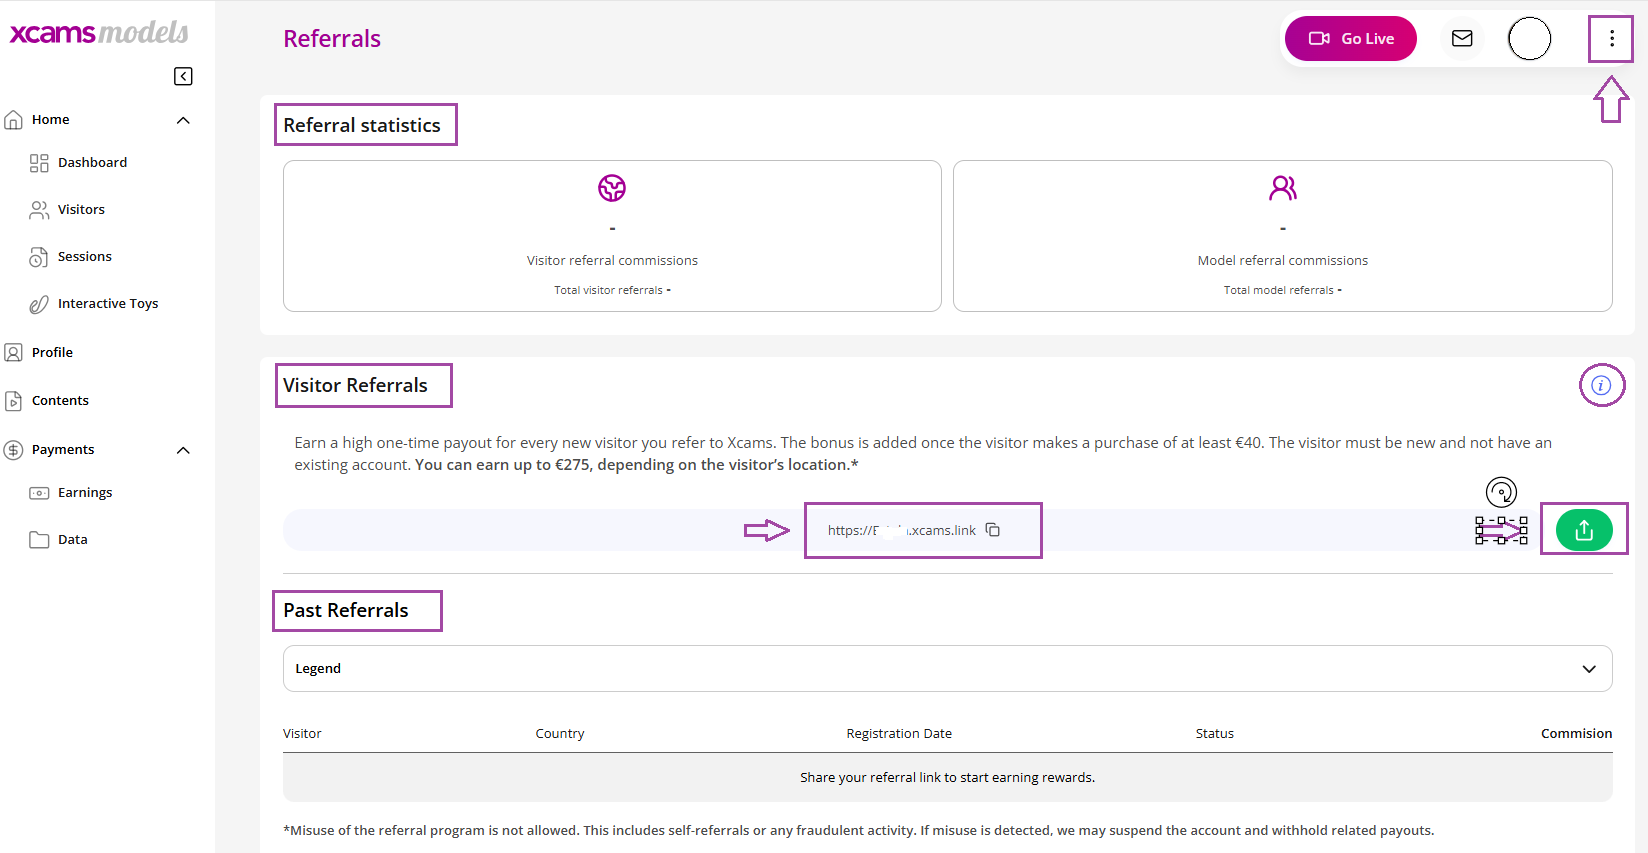Screen dimensions: 1648x853
Task: Click the Earnings cash icon
Action: pyautogui.click(x=39, y=493)
